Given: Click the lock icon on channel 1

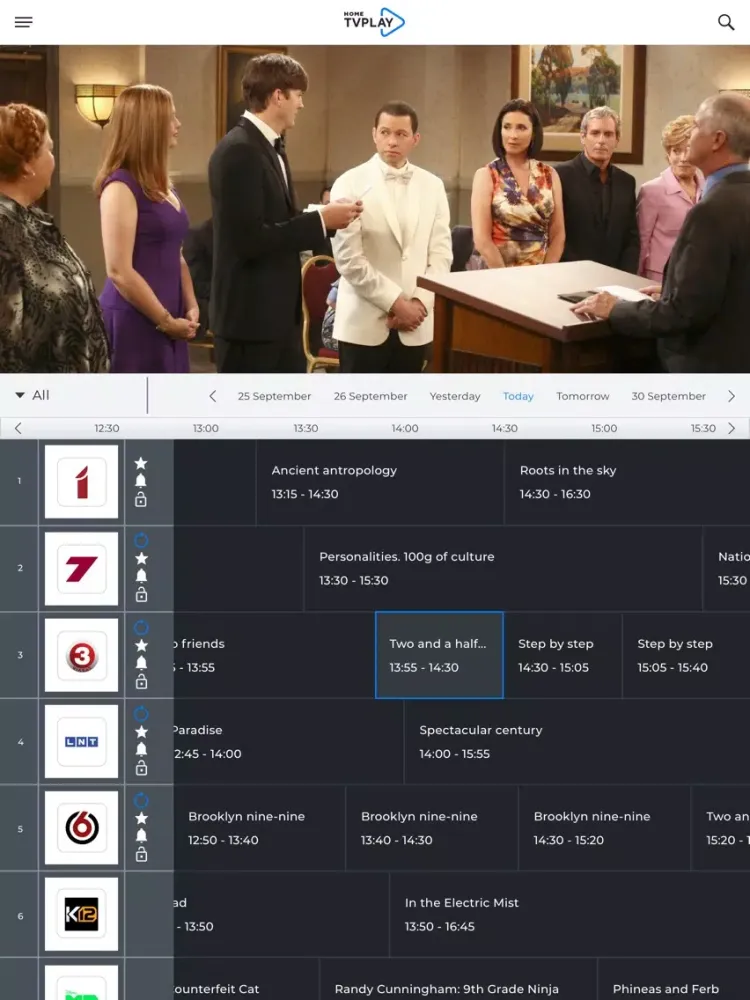Looking at the screenshot, I should [141, 499].
